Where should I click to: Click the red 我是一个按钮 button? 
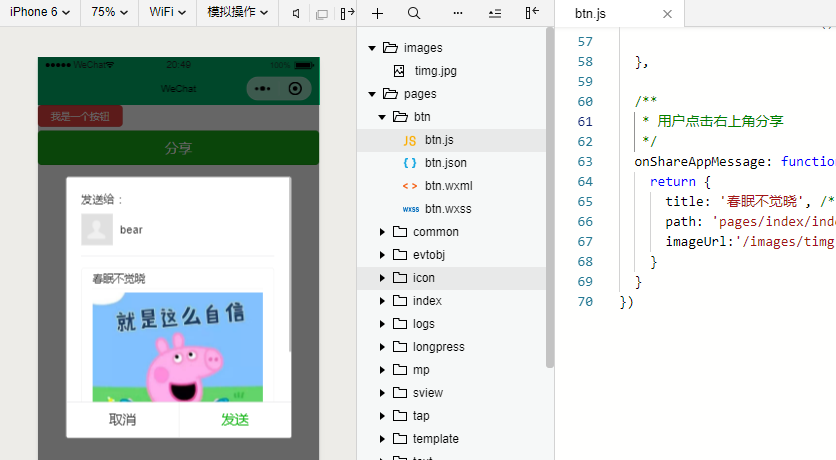(81, 116)
